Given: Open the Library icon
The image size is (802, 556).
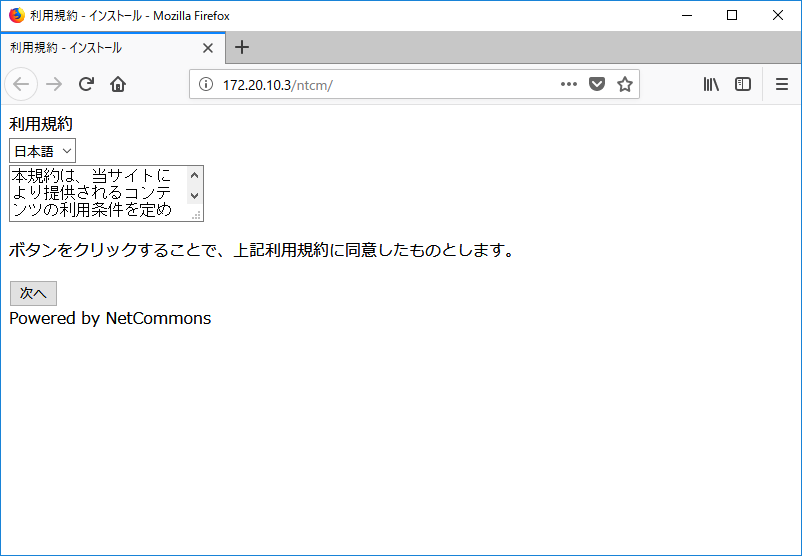Looking at the screenshot, I should (711, 84).
